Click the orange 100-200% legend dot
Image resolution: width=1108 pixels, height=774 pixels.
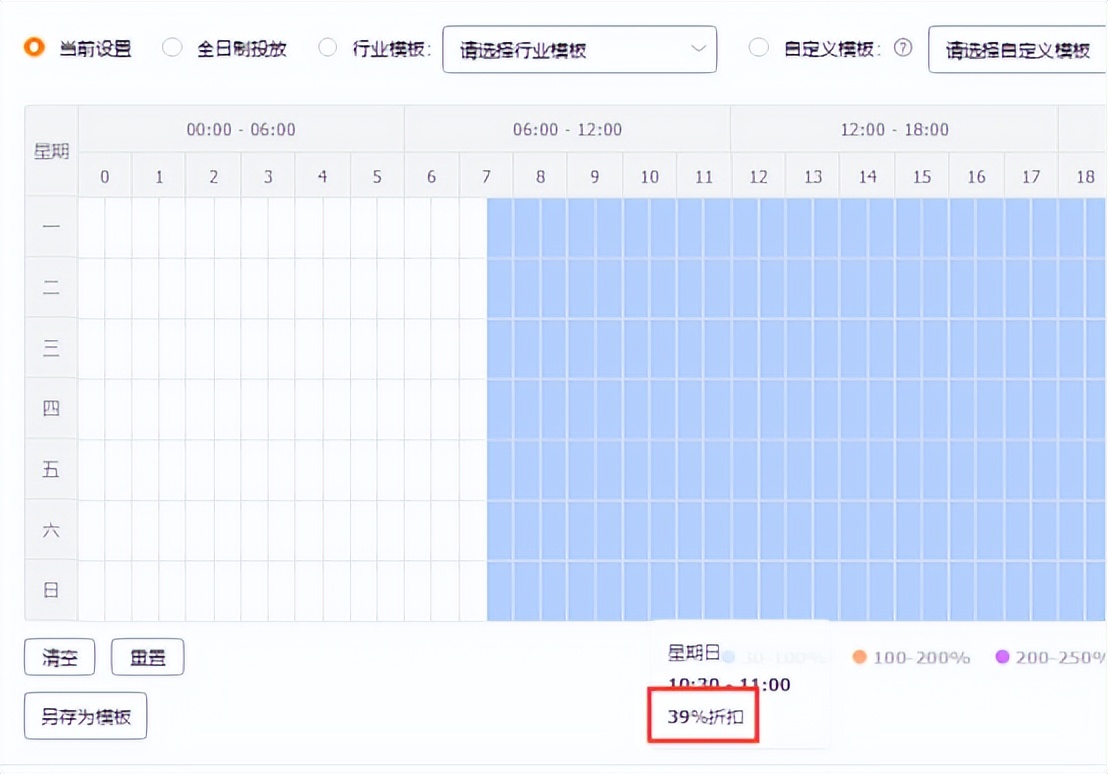coord(857,657)
